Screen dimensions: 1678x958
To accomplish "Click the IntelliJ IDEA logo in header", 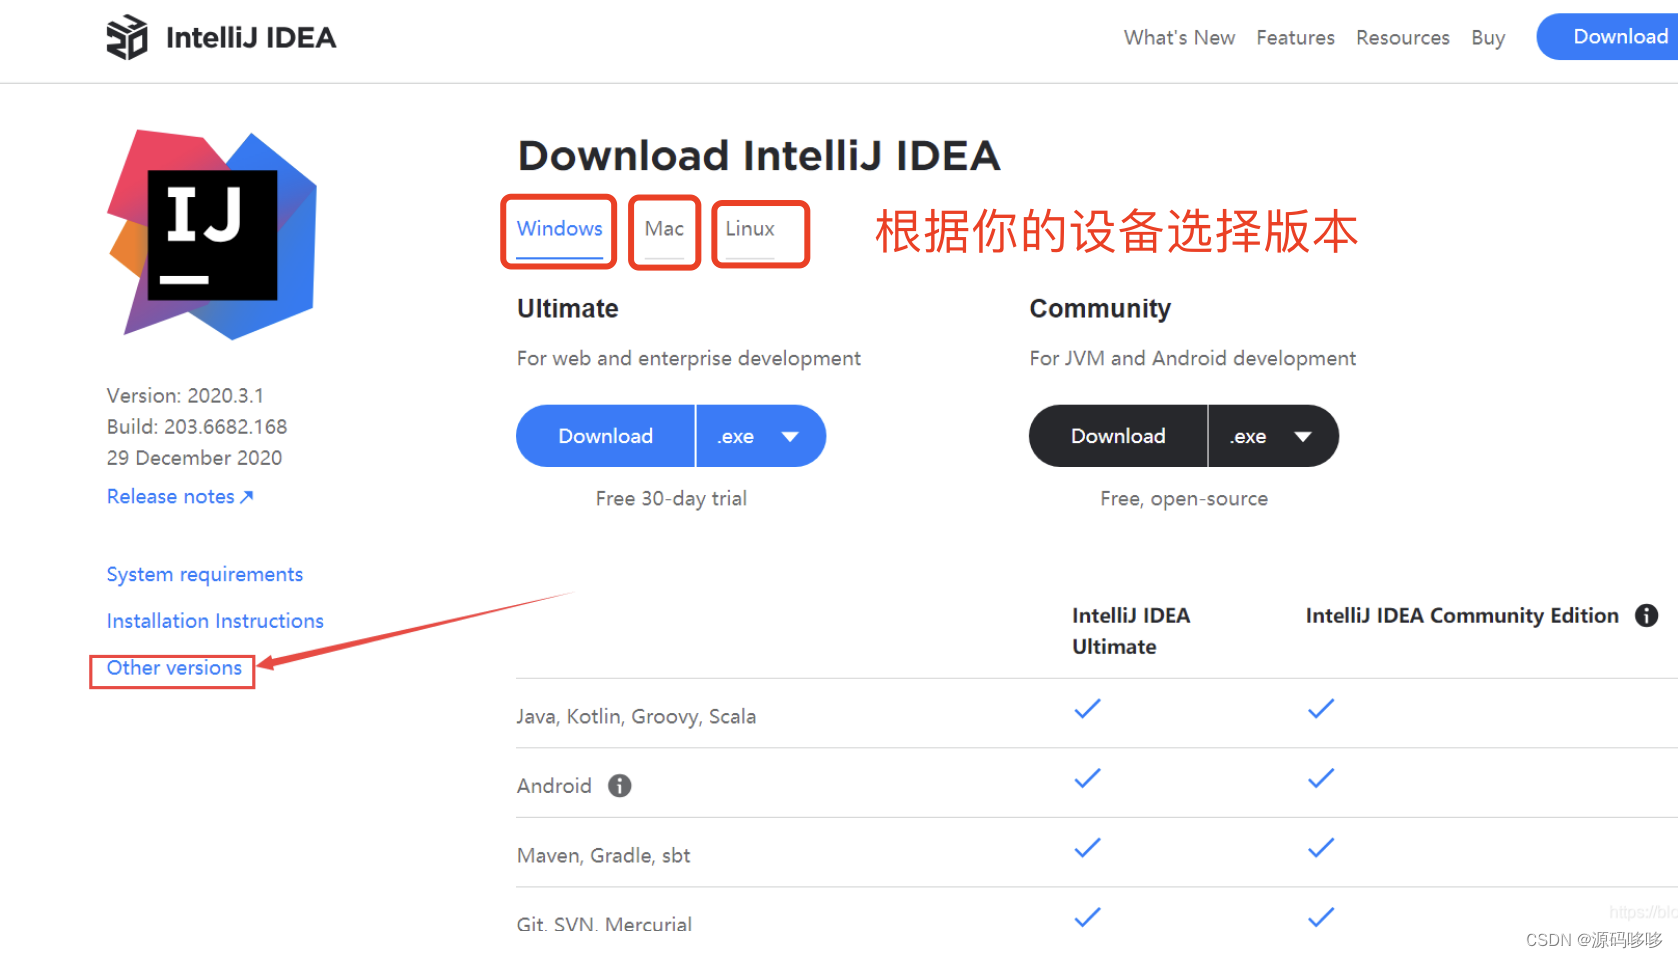I will [221, 38].
